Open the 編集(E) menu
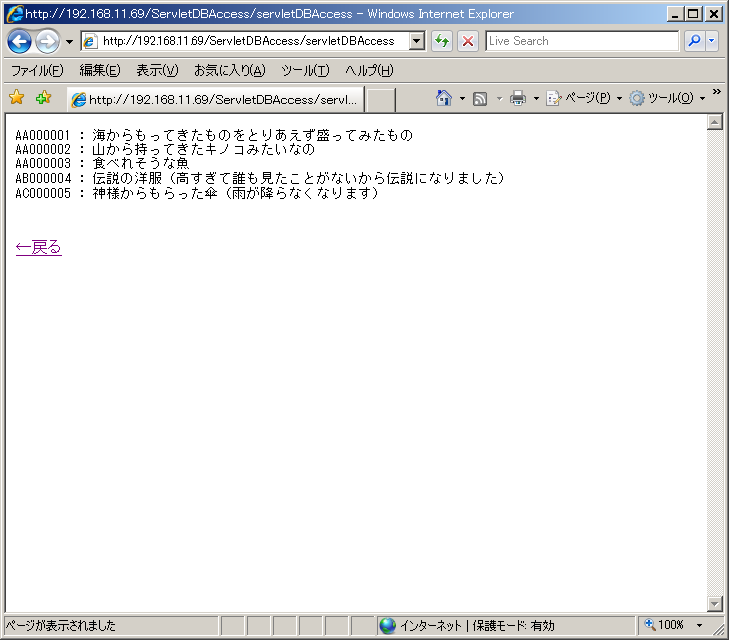This screenshot has height=640, width=729. [100, 71]
